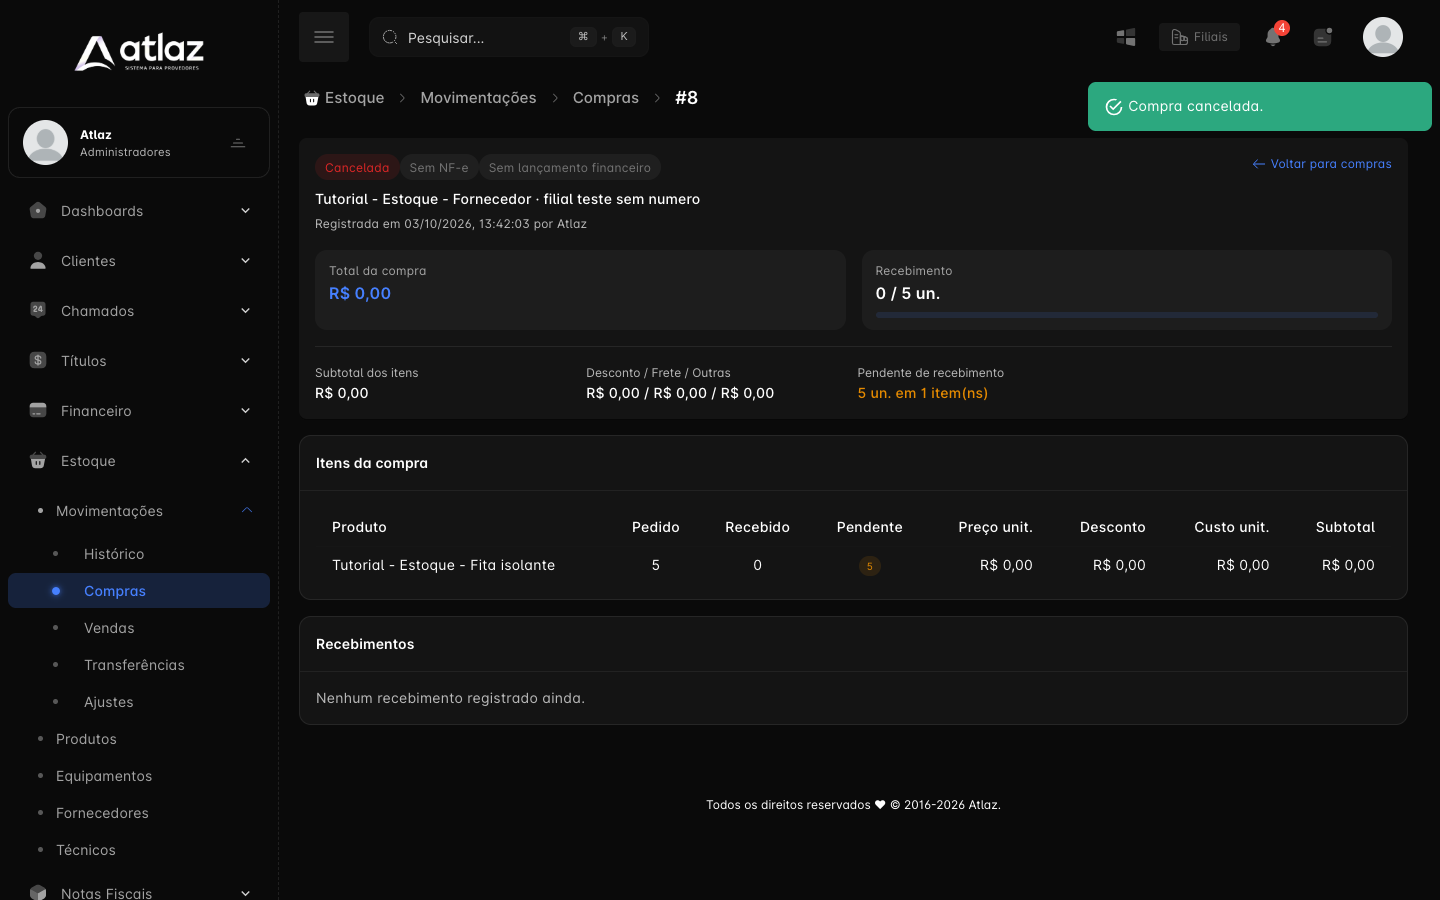
Task: Go to Estoque in the breadcrumb
Action: tap(344, 98)
